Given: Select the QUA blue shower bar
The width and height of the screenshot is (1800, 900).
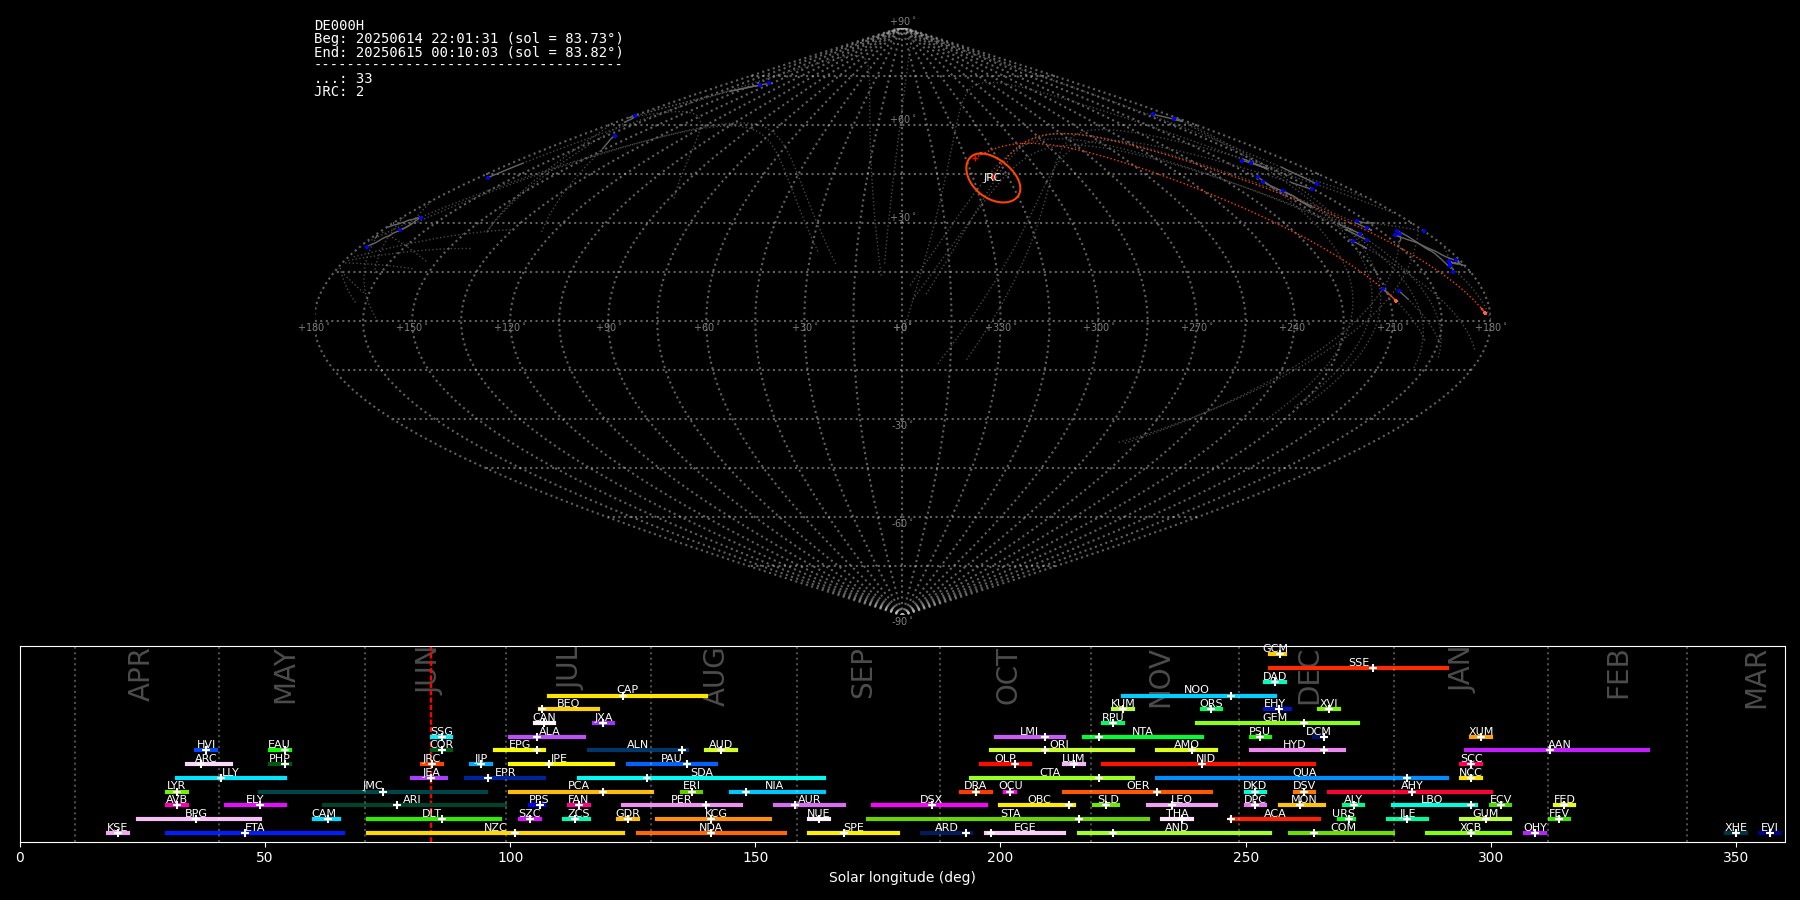Looking at the screenshot, I should point(1302,778).
